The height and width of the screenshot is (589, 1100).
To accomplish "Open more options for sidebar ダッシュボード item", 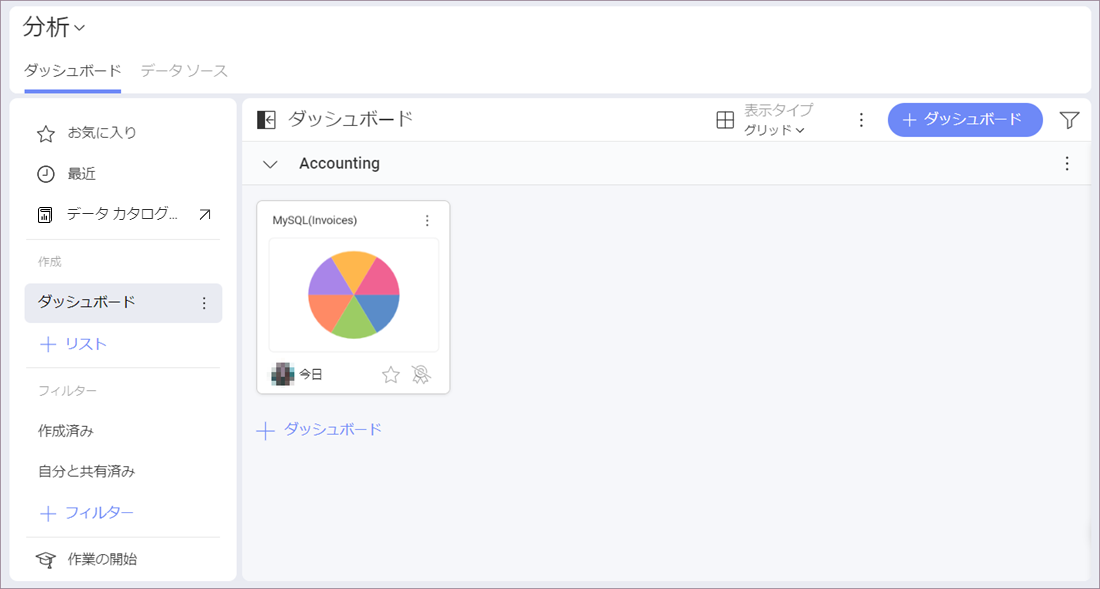I will [x=204, y=303].
